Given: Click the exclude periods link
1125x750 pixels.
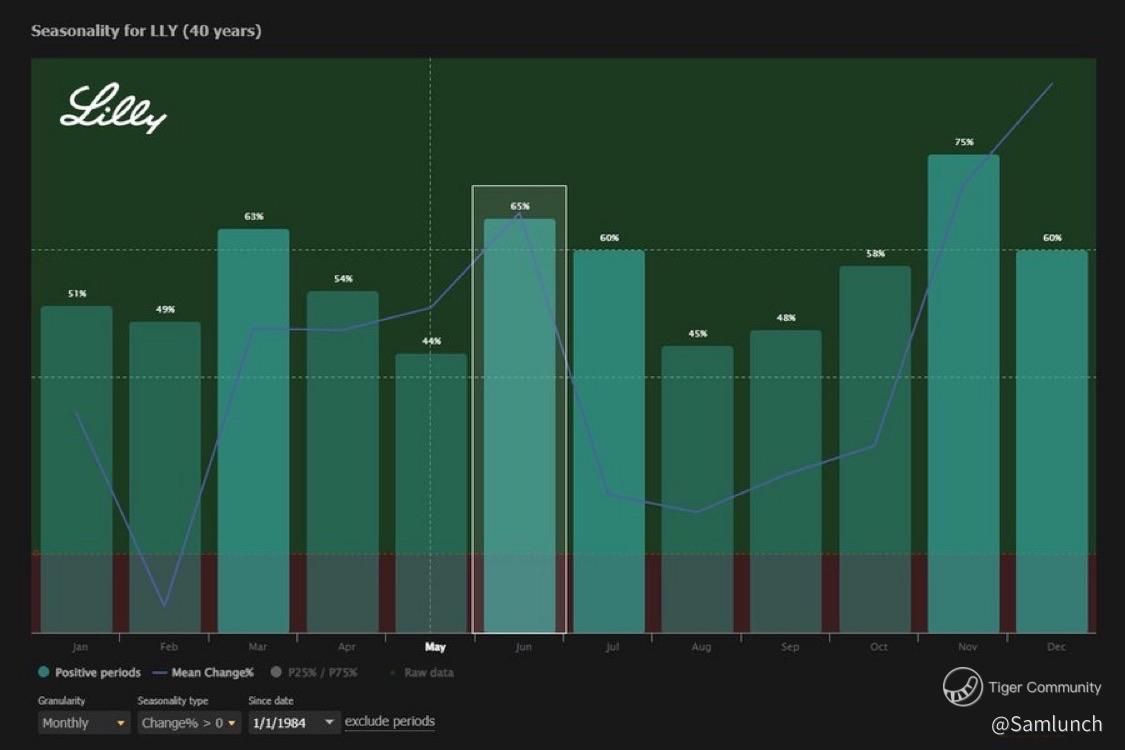Looking at the screenshot, I should click(x=390, y=721).
